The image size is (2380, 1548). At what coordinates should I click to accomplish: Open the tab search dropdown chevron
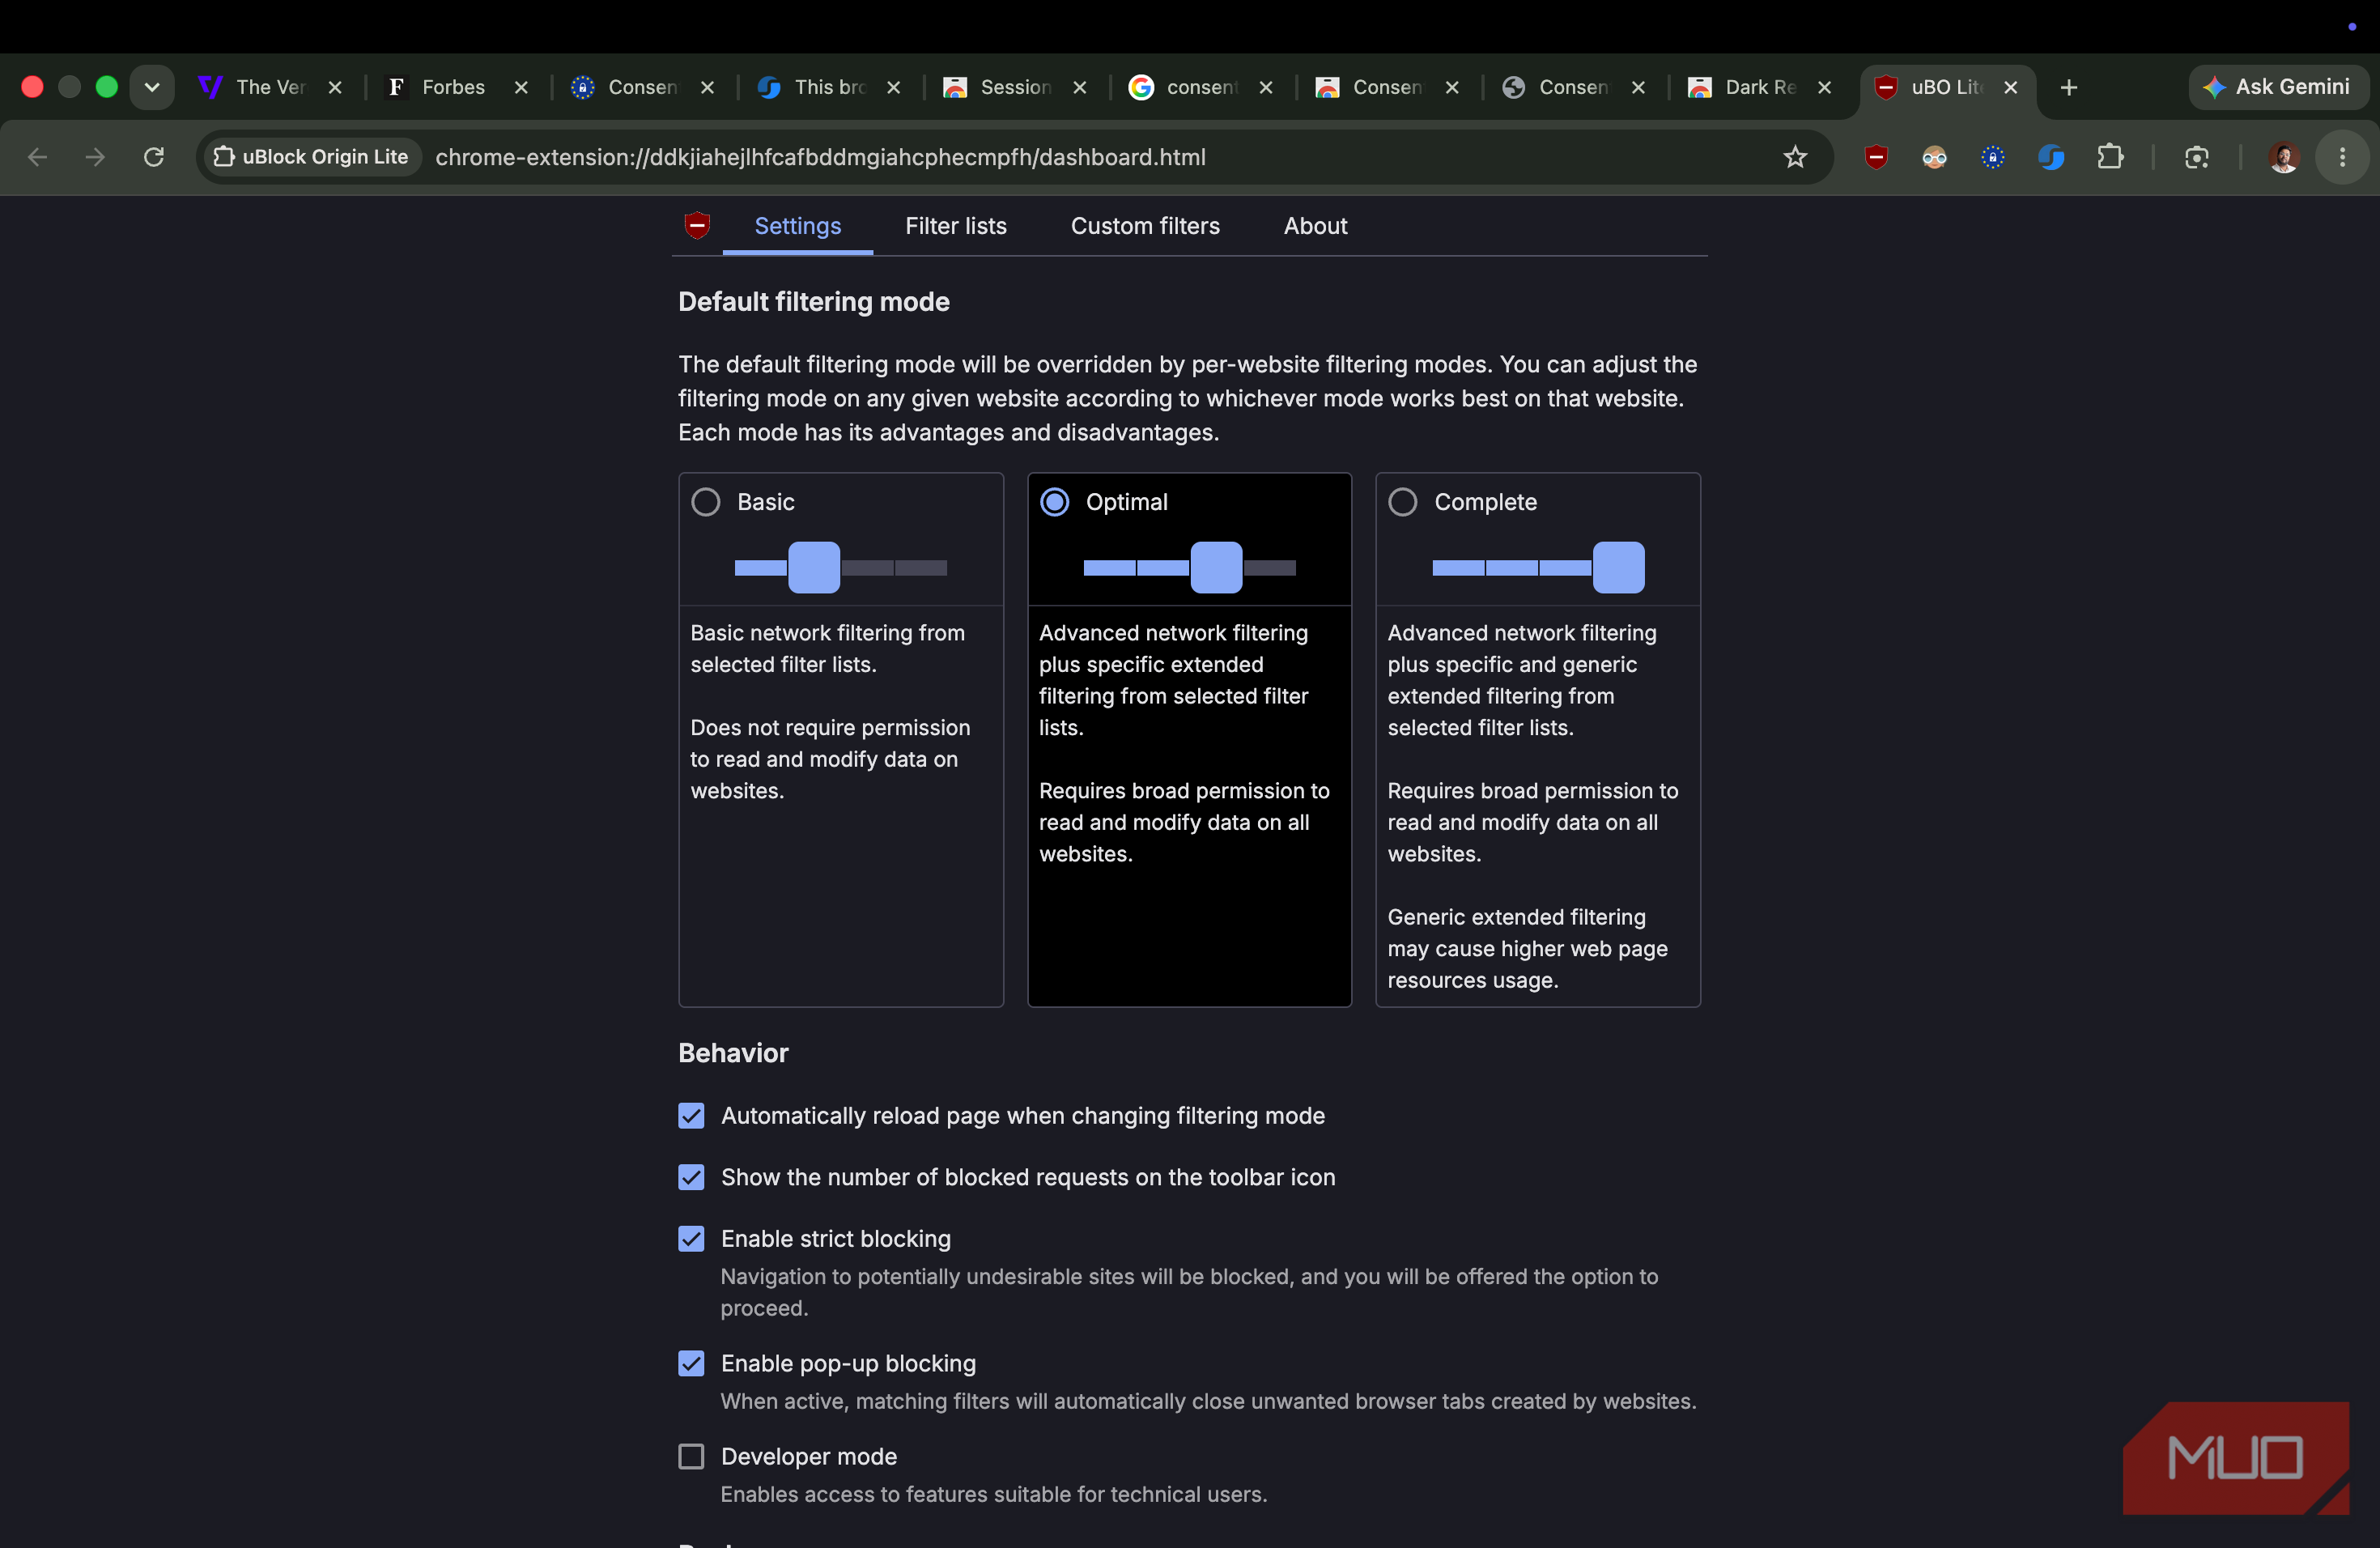(x=152, y=87)
